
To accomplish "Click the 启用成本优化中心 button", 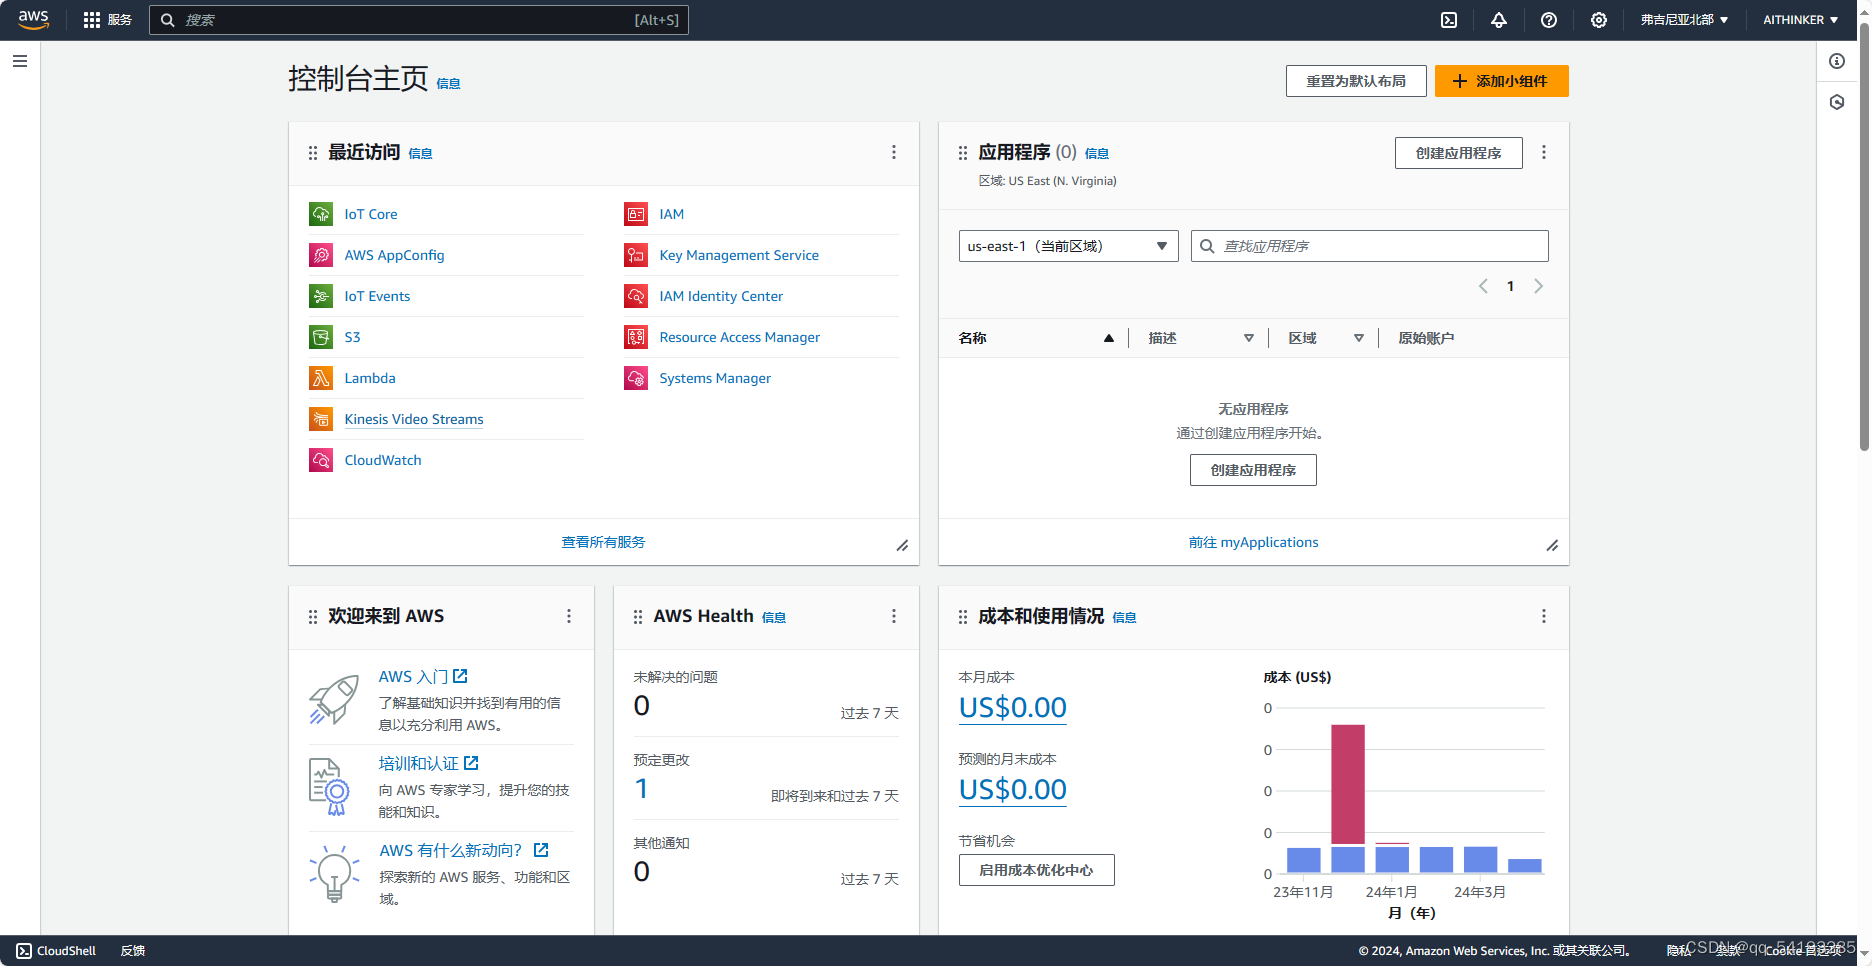I will tap(1036, 870).
